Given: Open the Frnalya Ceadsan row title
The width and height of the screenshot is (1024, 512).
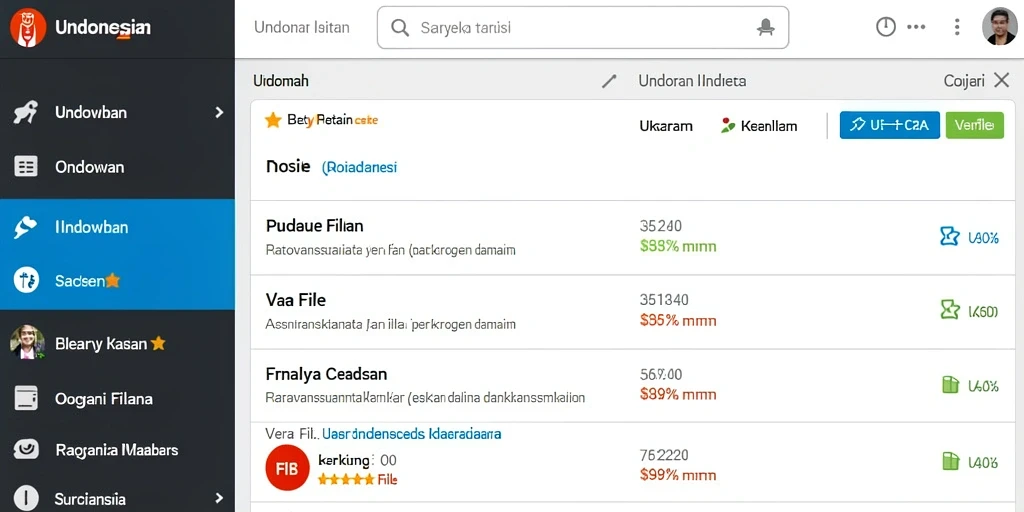Looking at the screenshot, I should point(327,374).
